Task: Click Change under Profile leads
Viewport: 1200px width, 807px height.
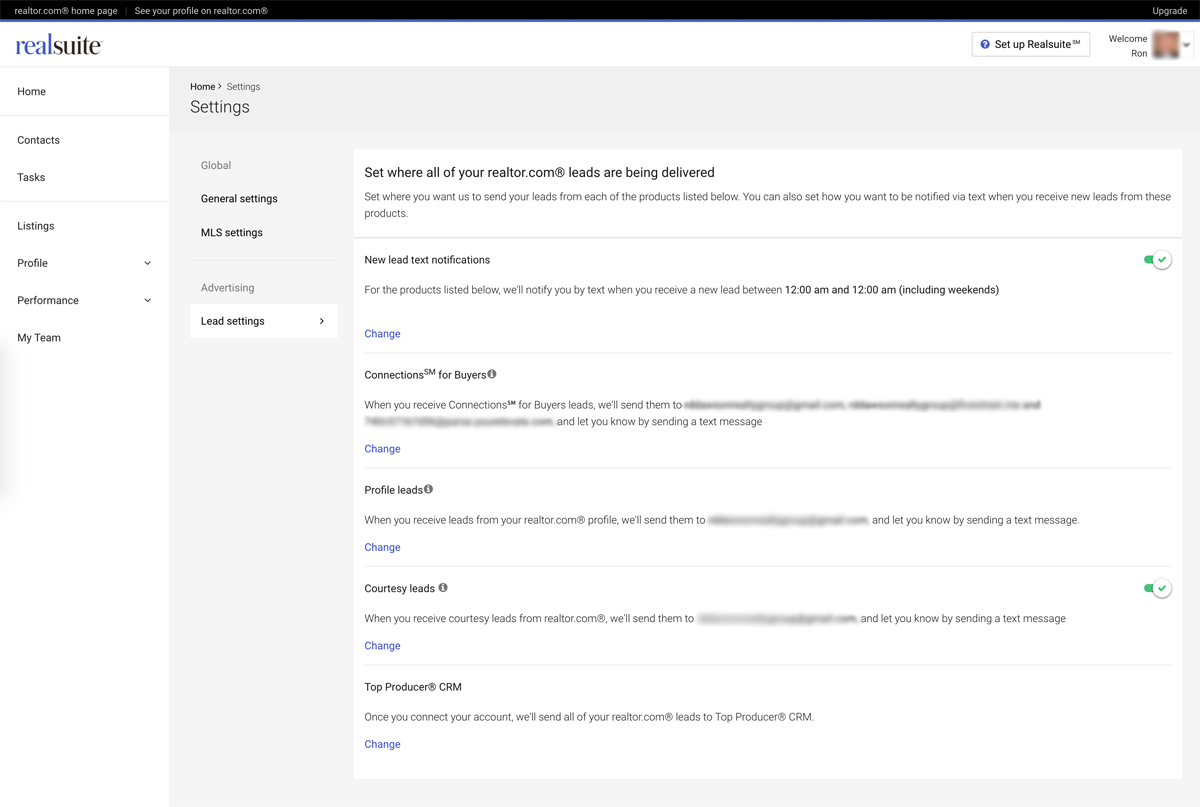Action: [x=382, y=547]
